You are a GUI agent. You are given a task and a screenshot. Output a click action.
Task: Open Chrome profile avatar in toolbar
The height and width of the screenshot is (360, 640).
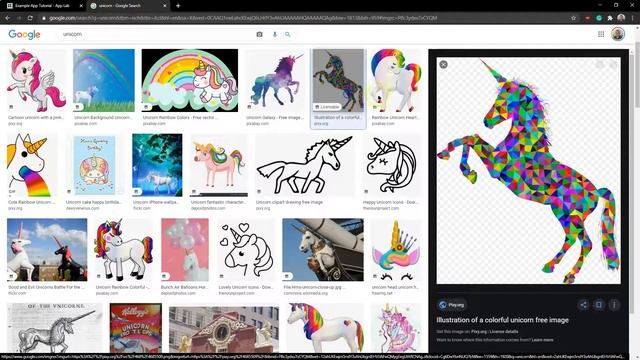coord(621,18)
